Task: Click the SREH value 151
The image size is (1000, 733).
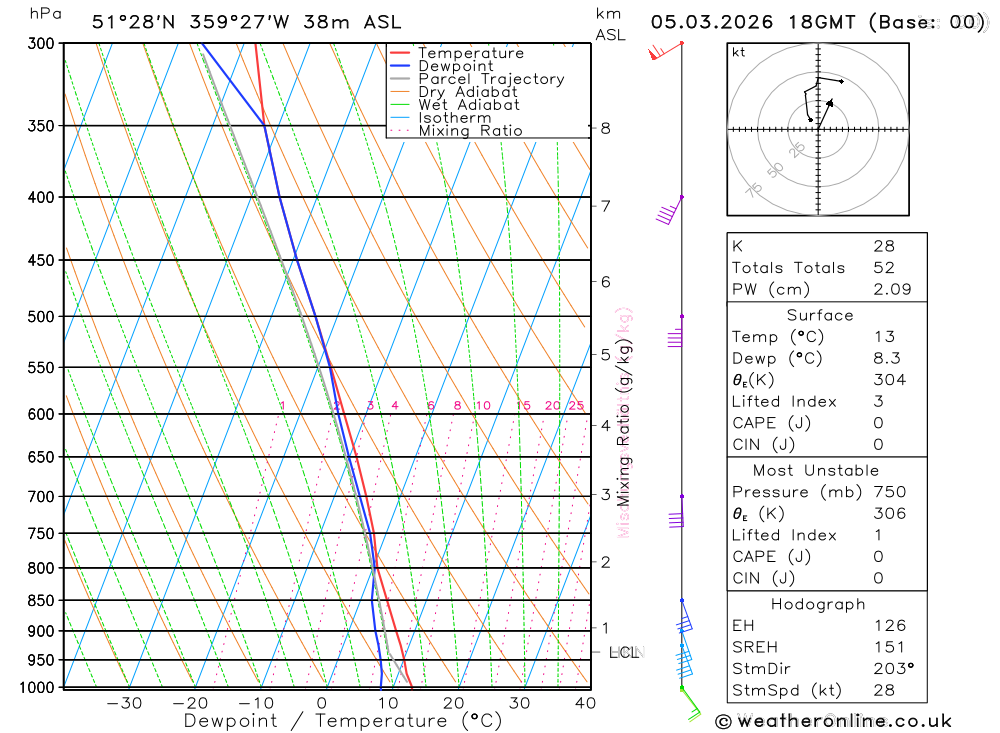Action: pos(890,648)
